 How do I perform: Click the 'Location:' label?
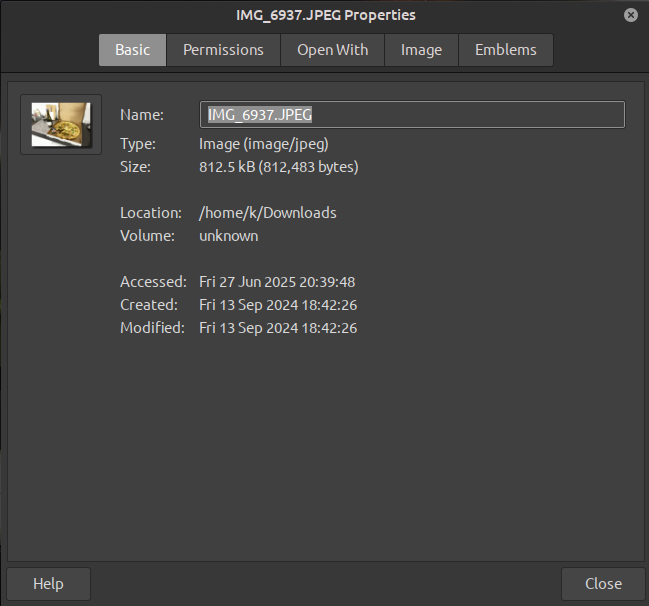[150, 213]
